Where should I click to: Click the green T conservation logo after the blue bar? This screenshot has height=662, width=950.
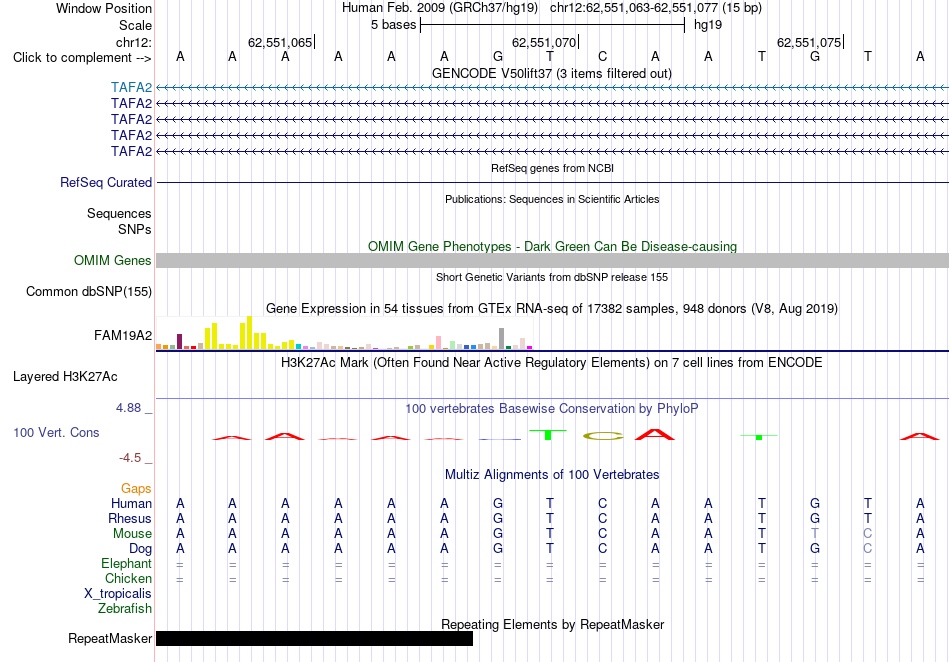click(x=548, y=434)
